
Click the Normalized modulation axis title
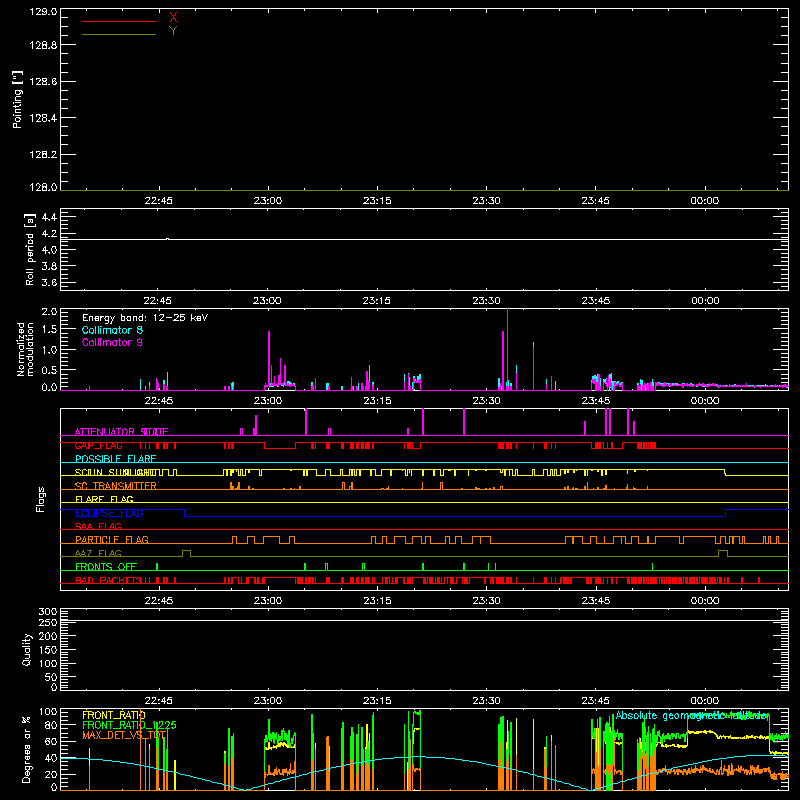tap(25, 349)
